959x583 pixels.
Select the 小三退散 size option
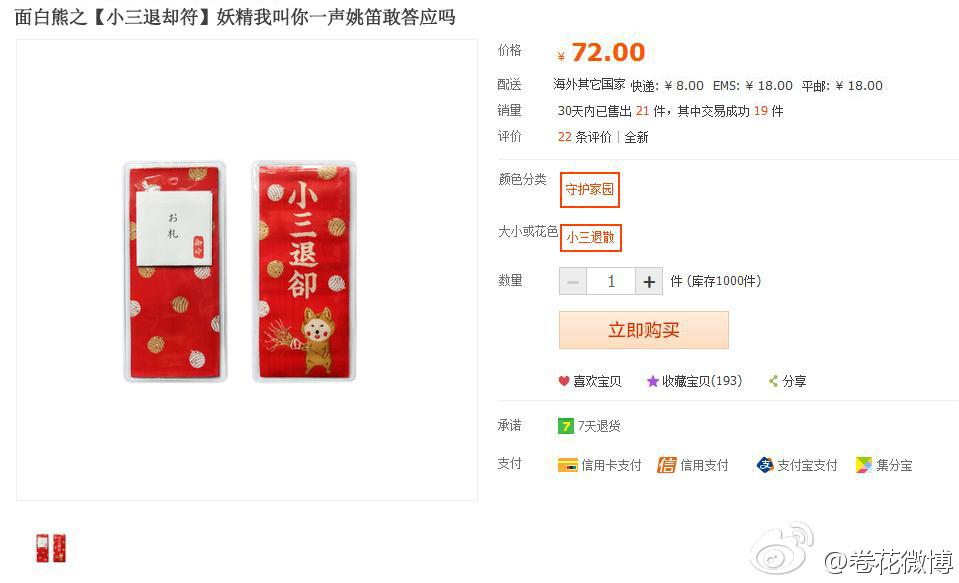(x=590, y=237)
